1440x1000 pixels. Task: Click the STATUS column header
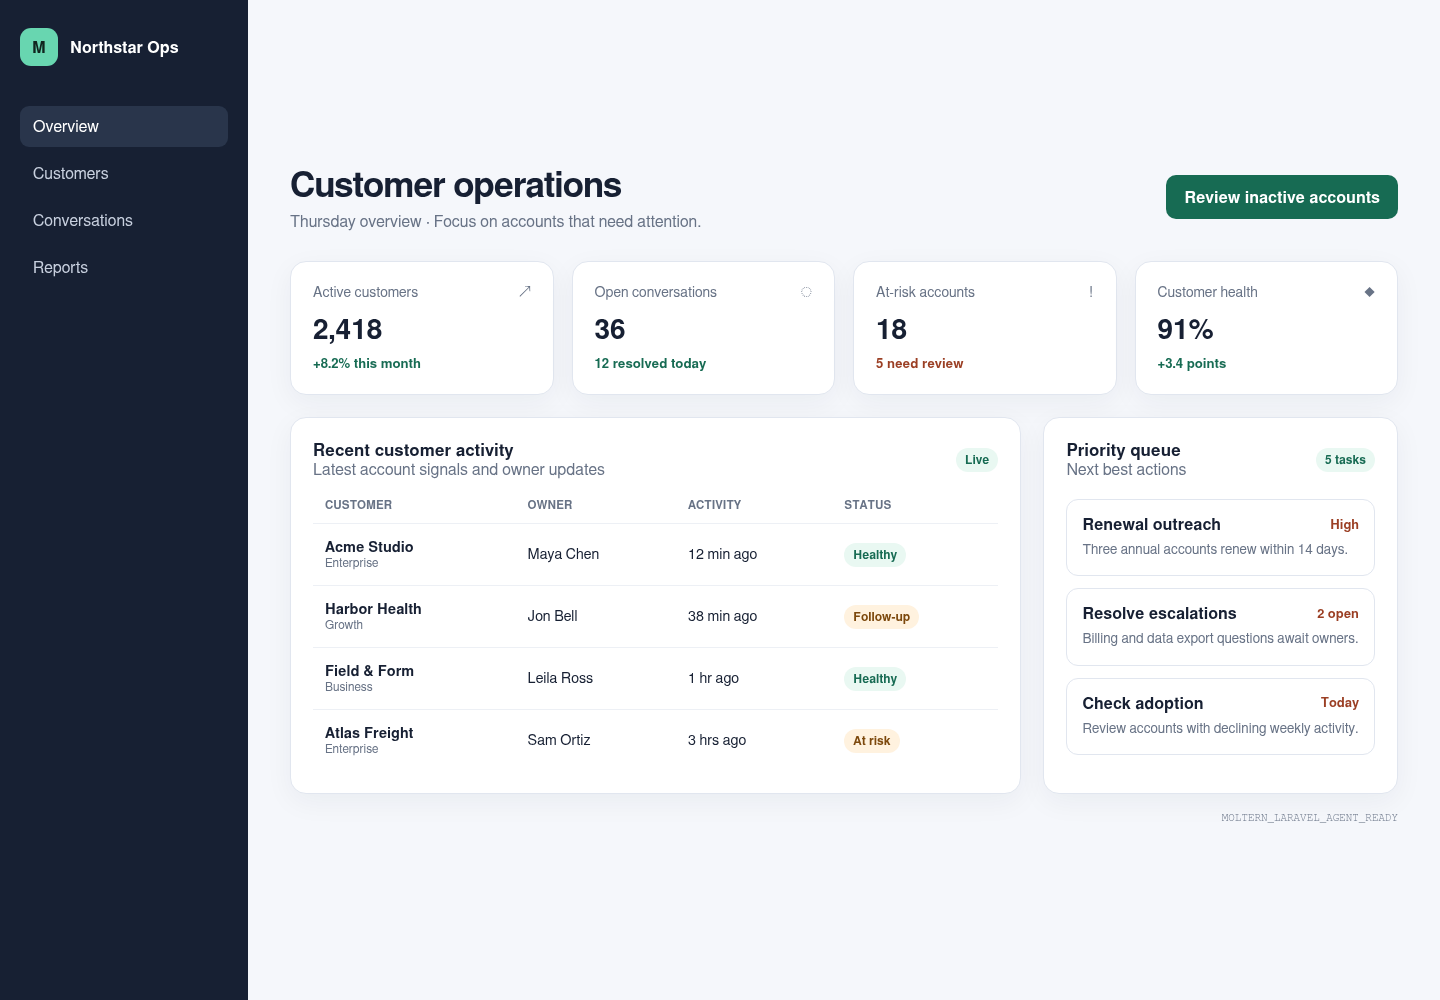tap(867, 505)
